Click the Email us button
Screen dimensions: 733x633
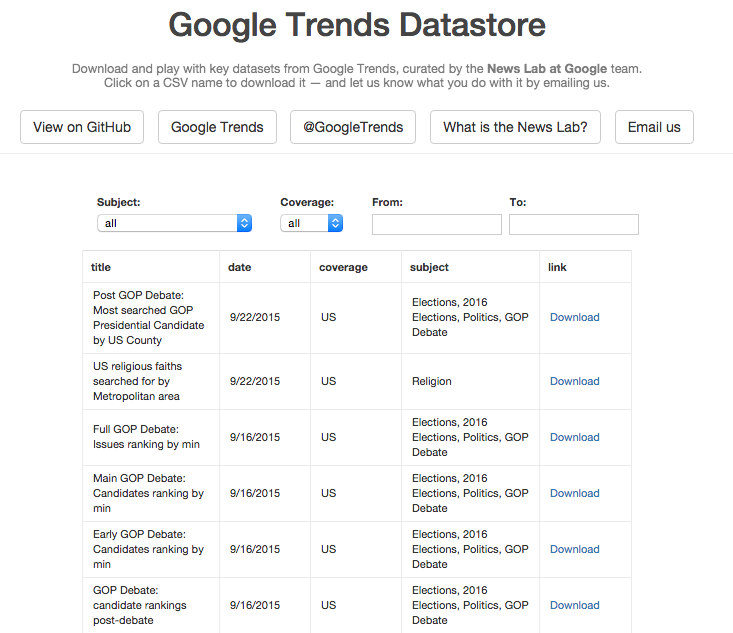coord(654,127)
